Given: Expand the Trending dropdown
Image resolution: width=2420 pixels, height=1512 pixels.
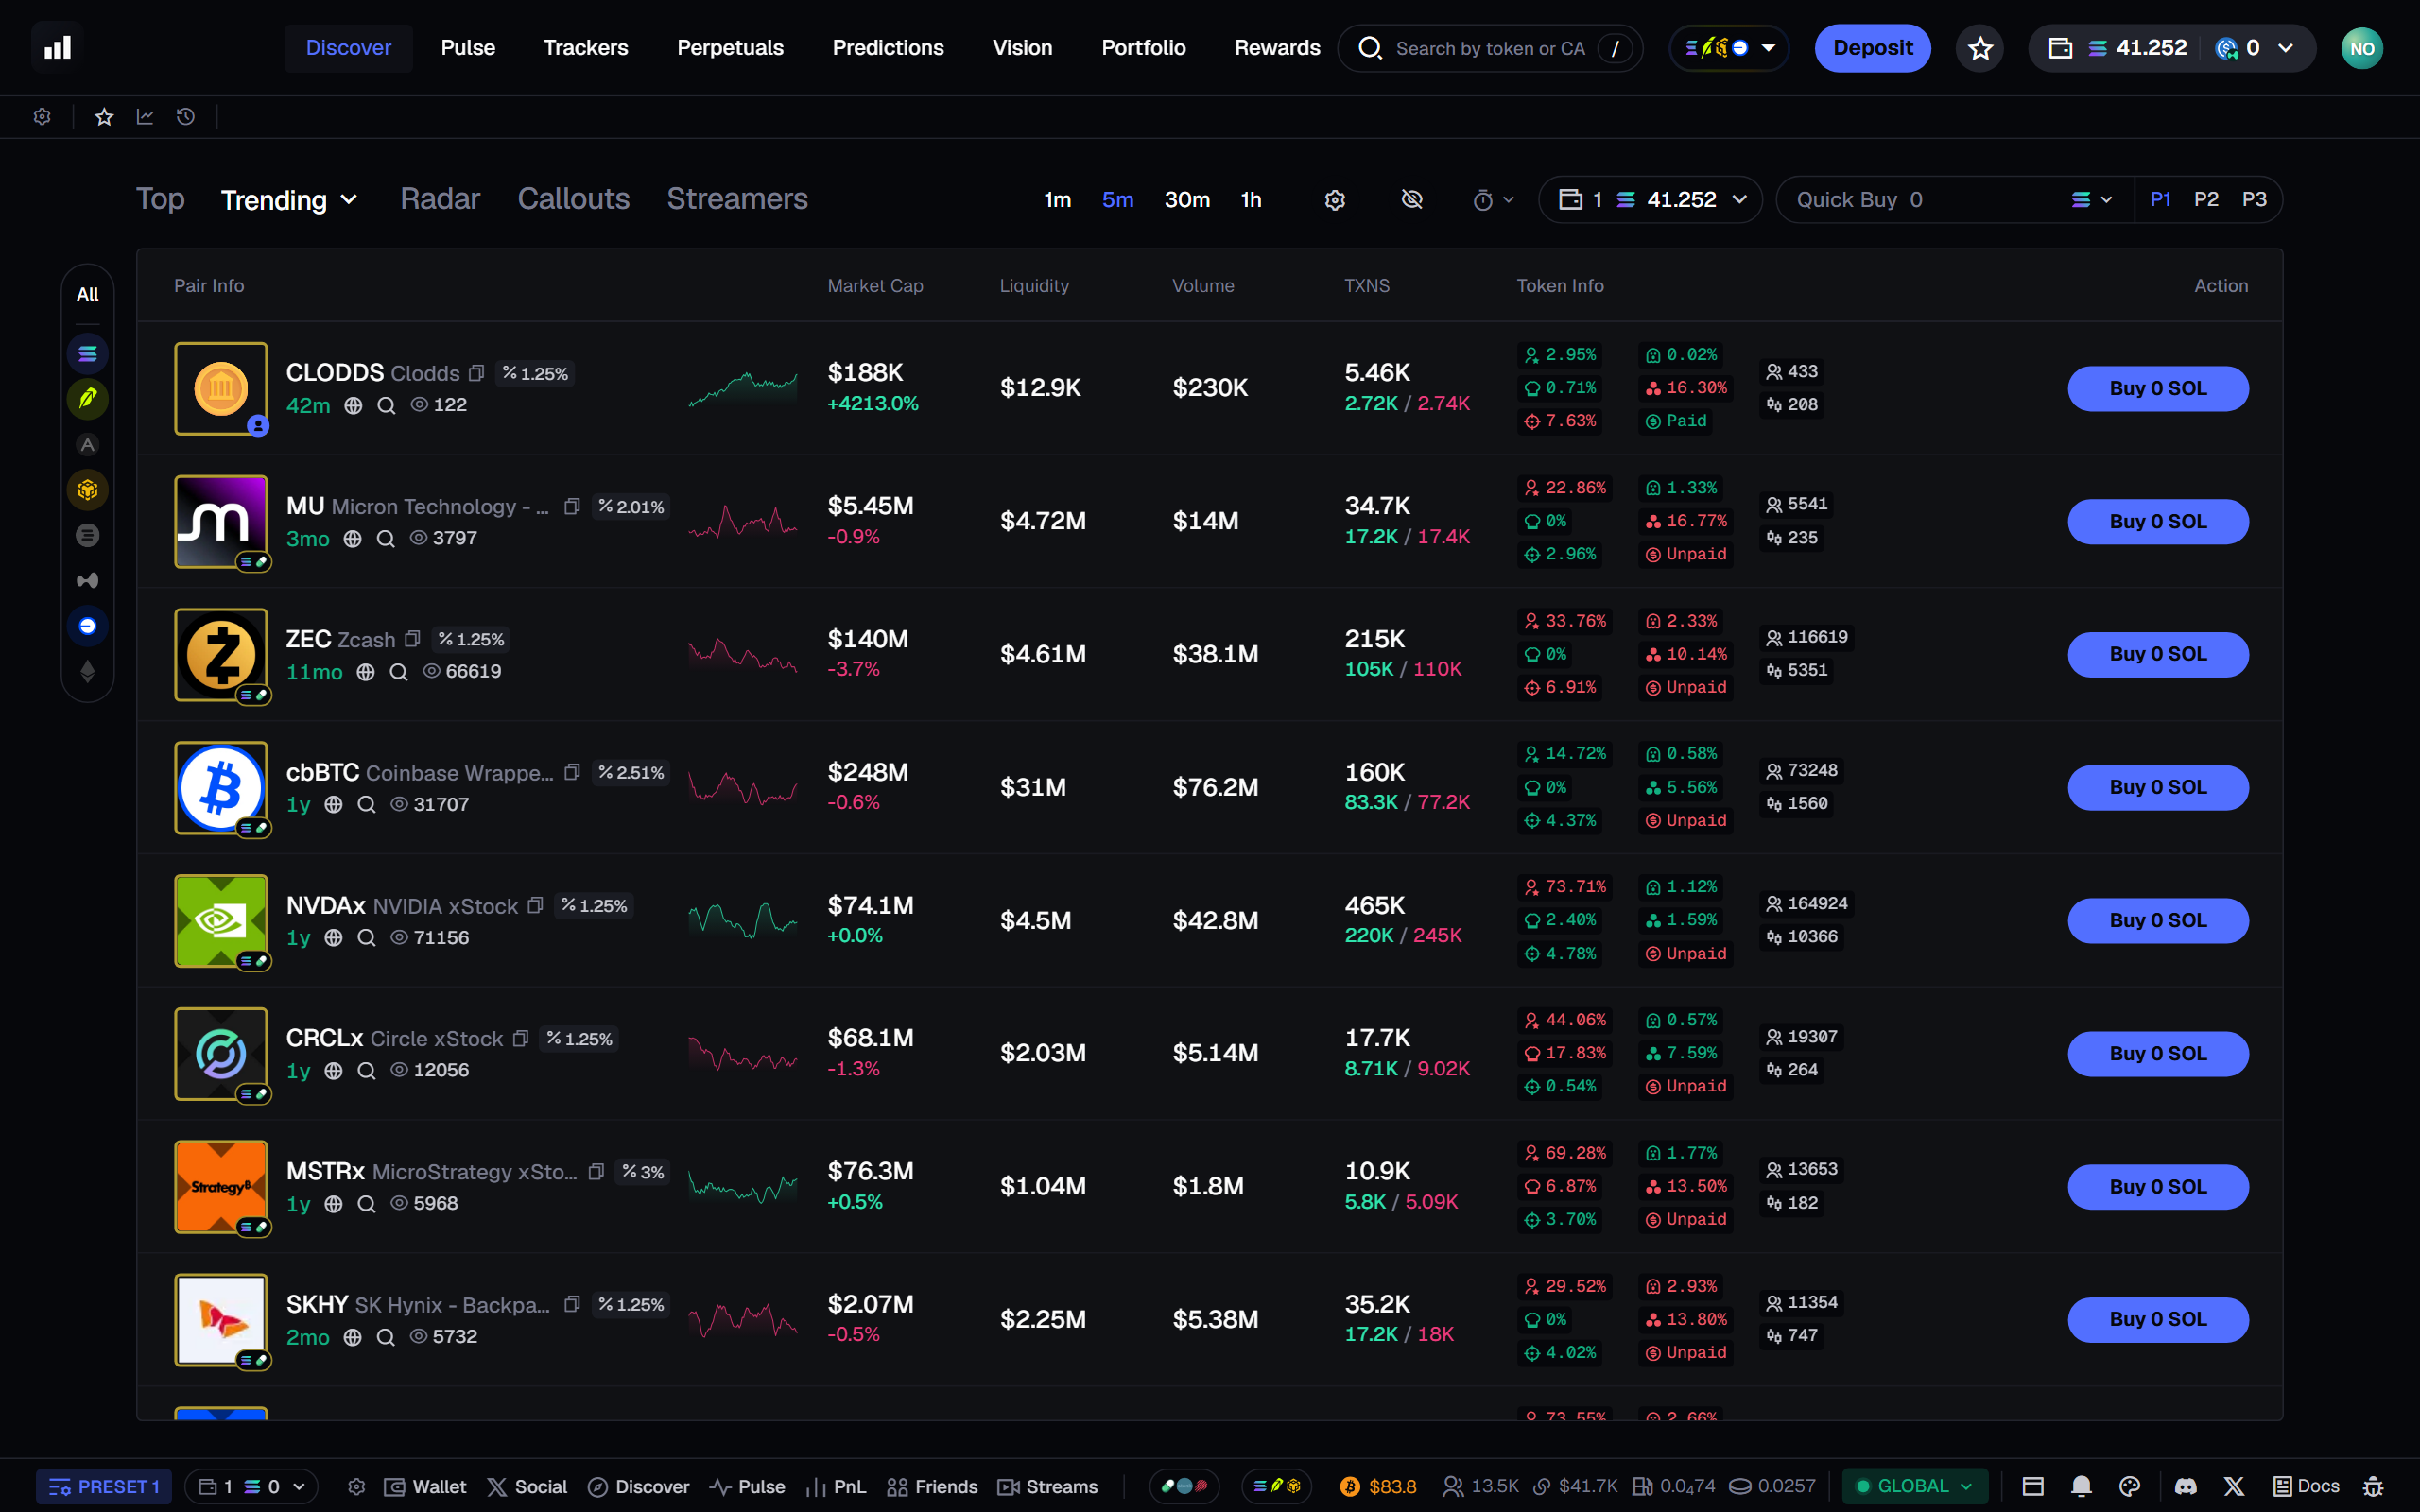Looking at the screenshot, I should (x=289, y=200).
